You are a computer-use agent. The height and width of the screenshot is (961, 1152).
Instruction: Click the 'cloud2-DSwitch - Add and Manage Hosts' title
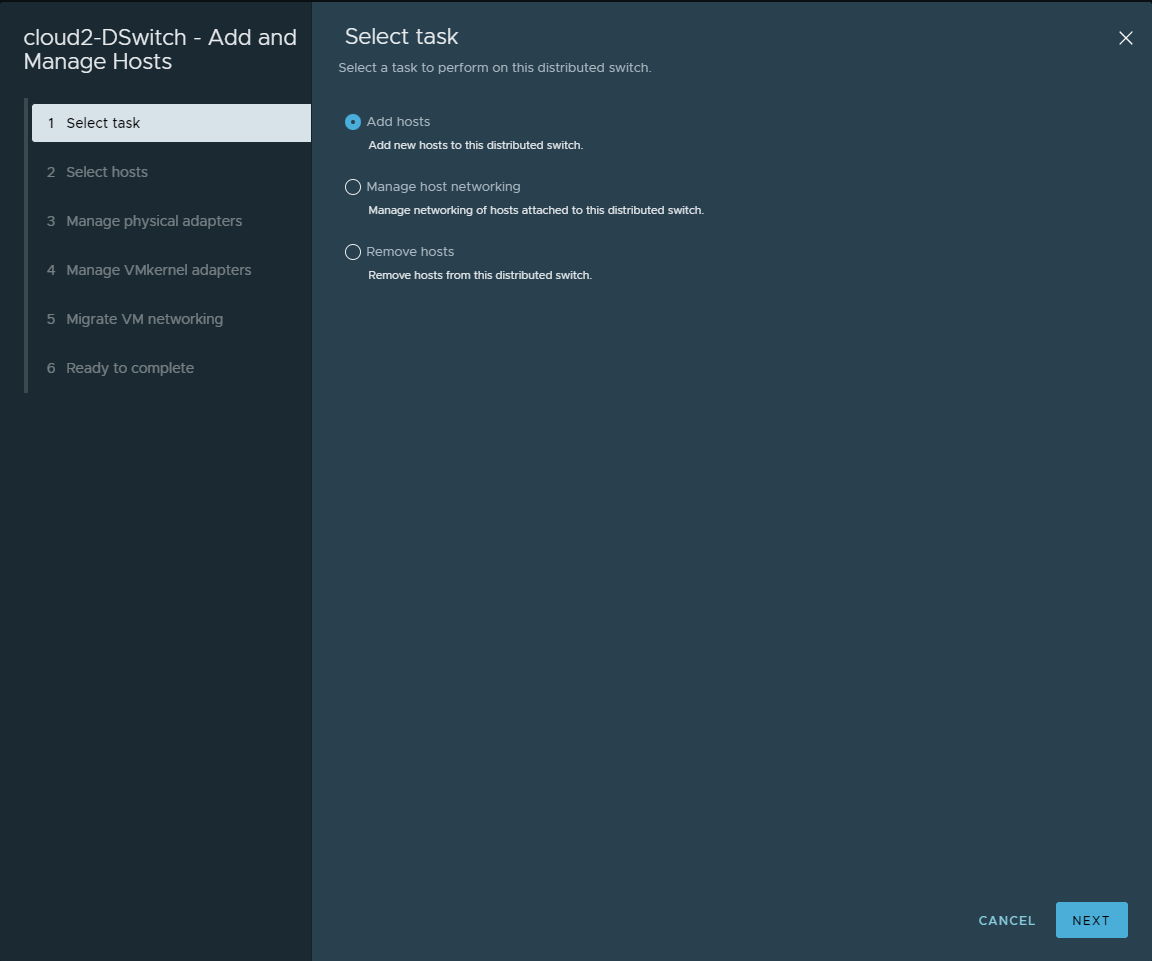tap(160, 49)
